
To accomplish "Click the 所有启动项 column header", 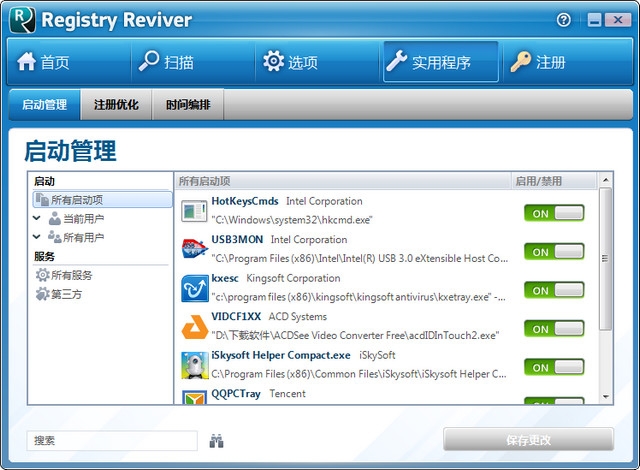I will coord(343,181).
